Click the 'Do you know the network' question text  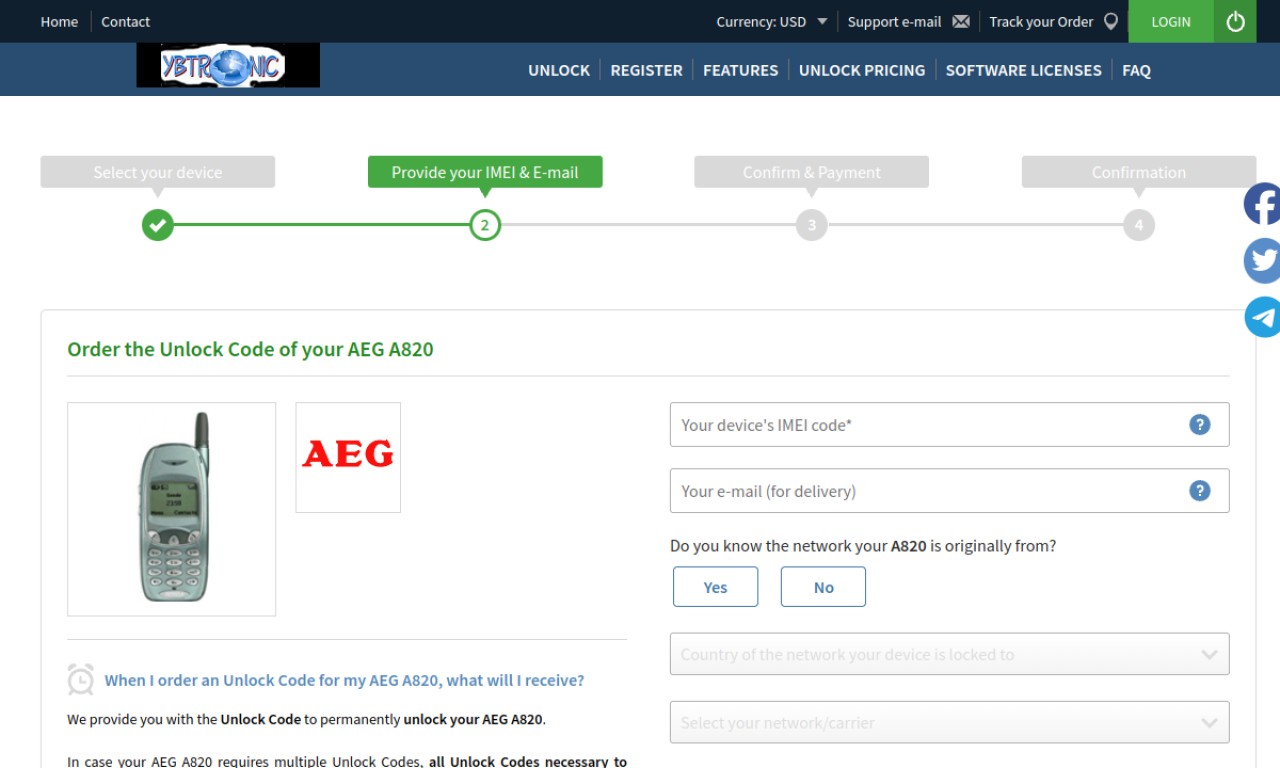coord(863,546)
